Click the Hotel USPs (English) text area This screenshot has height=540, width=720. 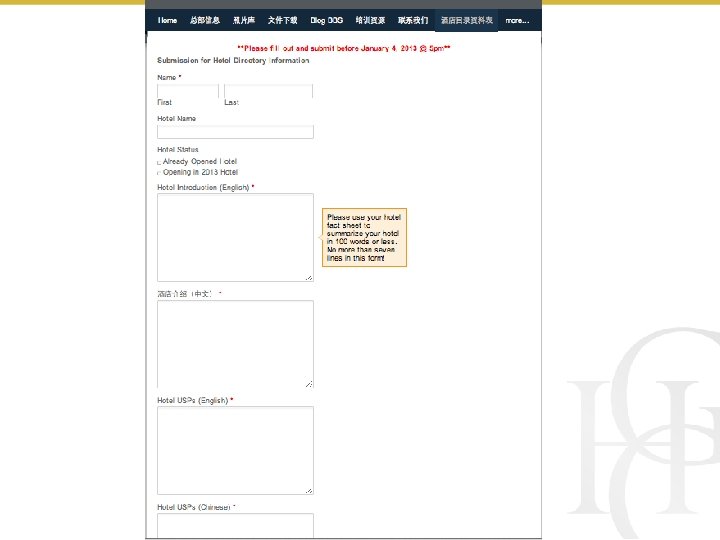pos(235,450)
